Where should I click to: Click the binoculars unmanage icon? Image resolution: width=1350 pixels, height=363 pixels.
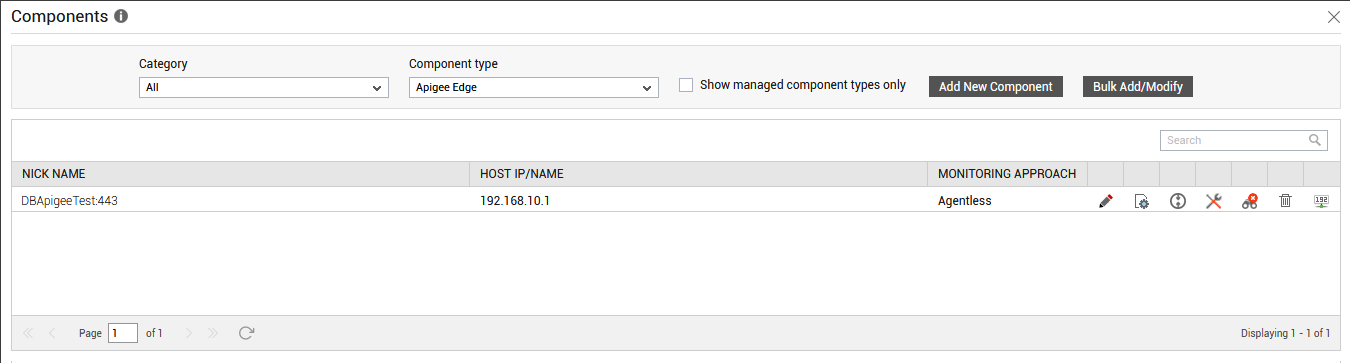click(1250, 201)
